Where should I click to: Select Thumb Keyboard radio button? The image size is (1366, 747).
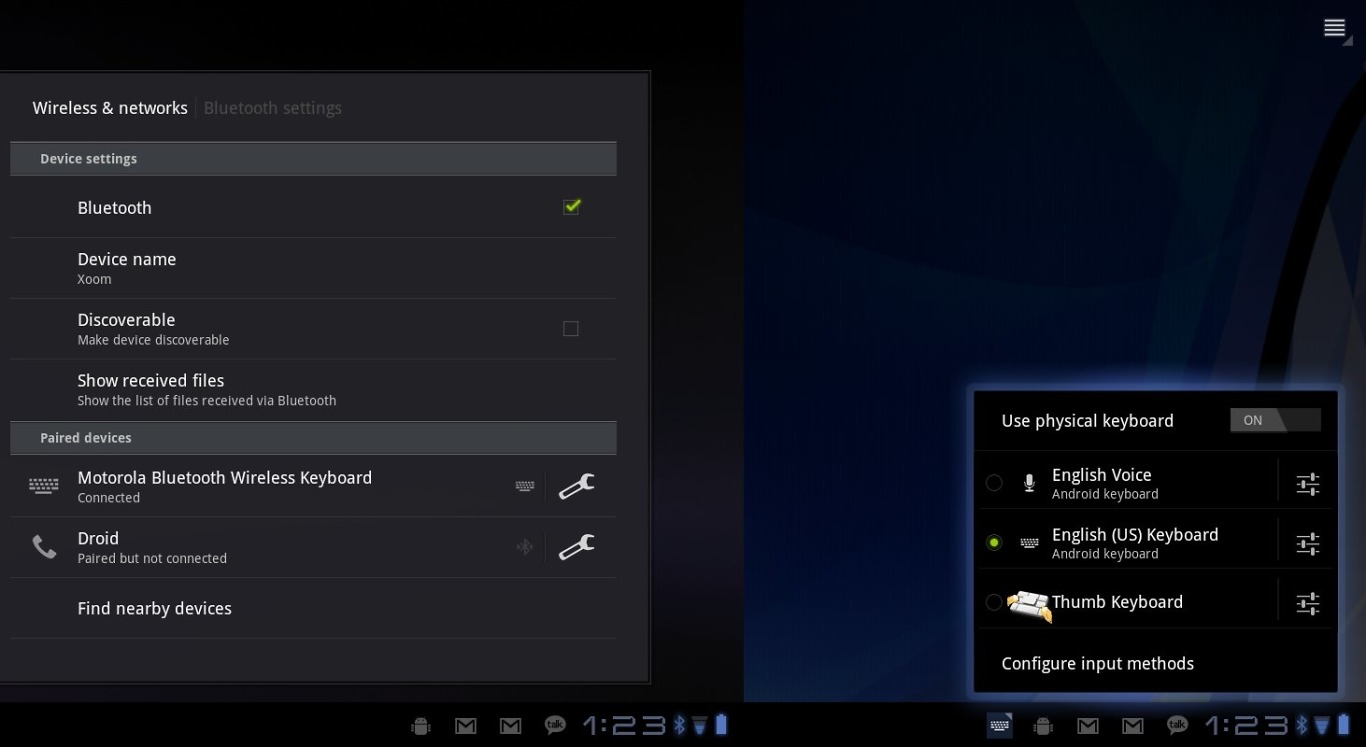pyautogui.click(x=994, y=602)
